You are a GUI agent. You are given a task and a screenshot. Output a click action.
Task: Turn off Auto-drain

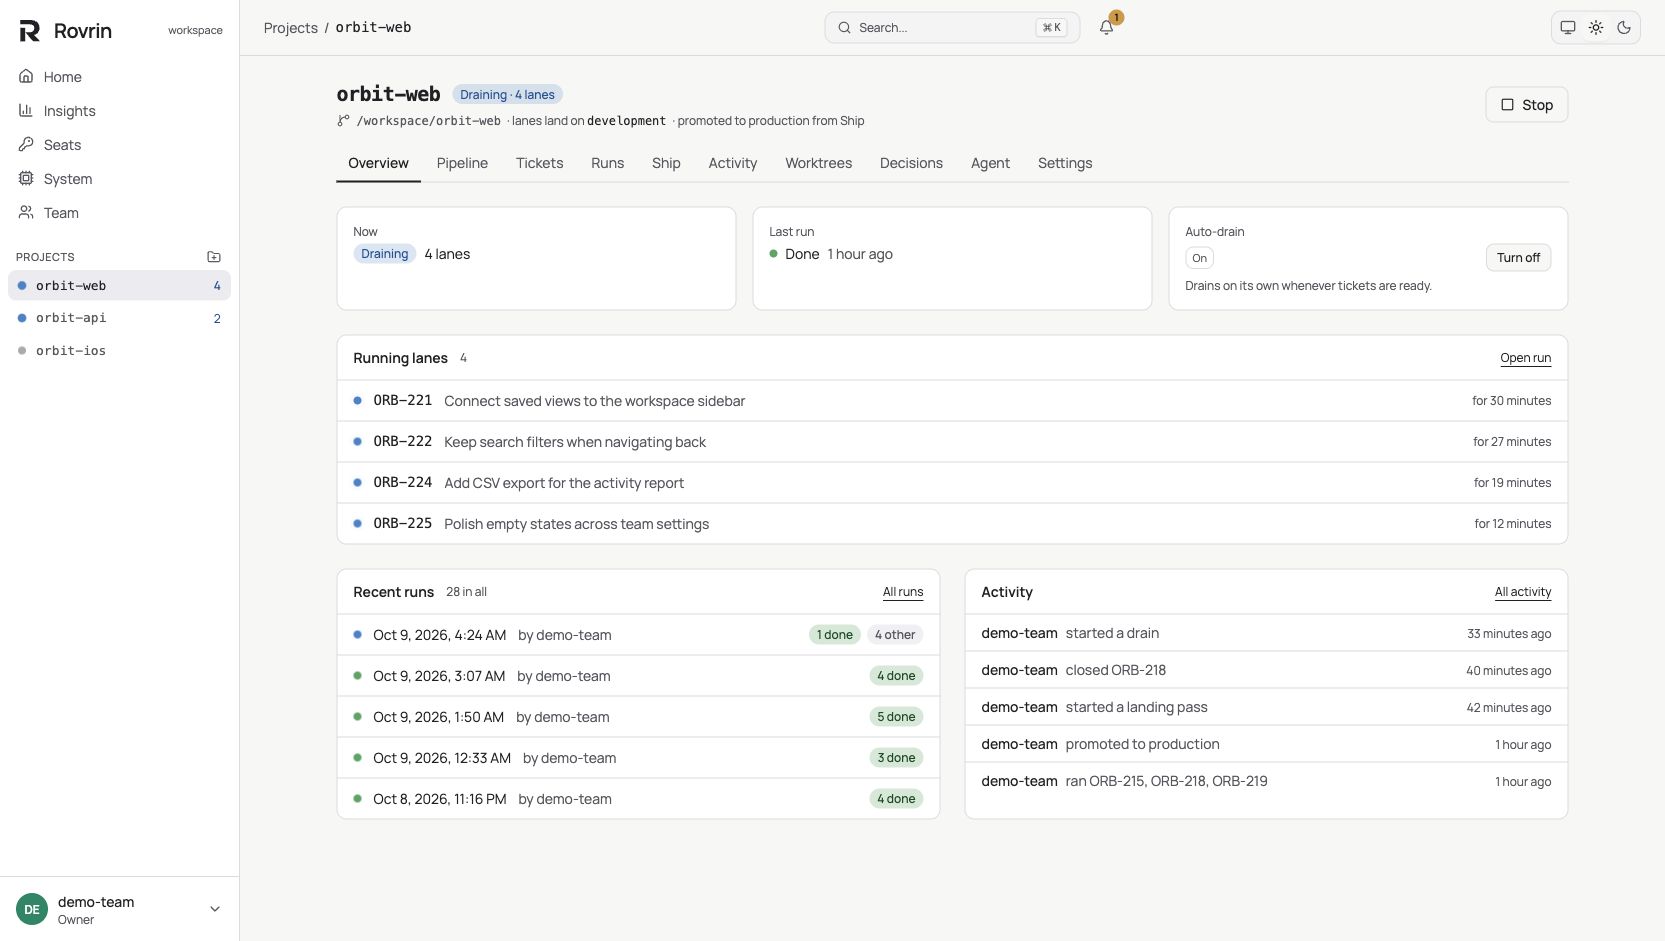point(1518,258)
